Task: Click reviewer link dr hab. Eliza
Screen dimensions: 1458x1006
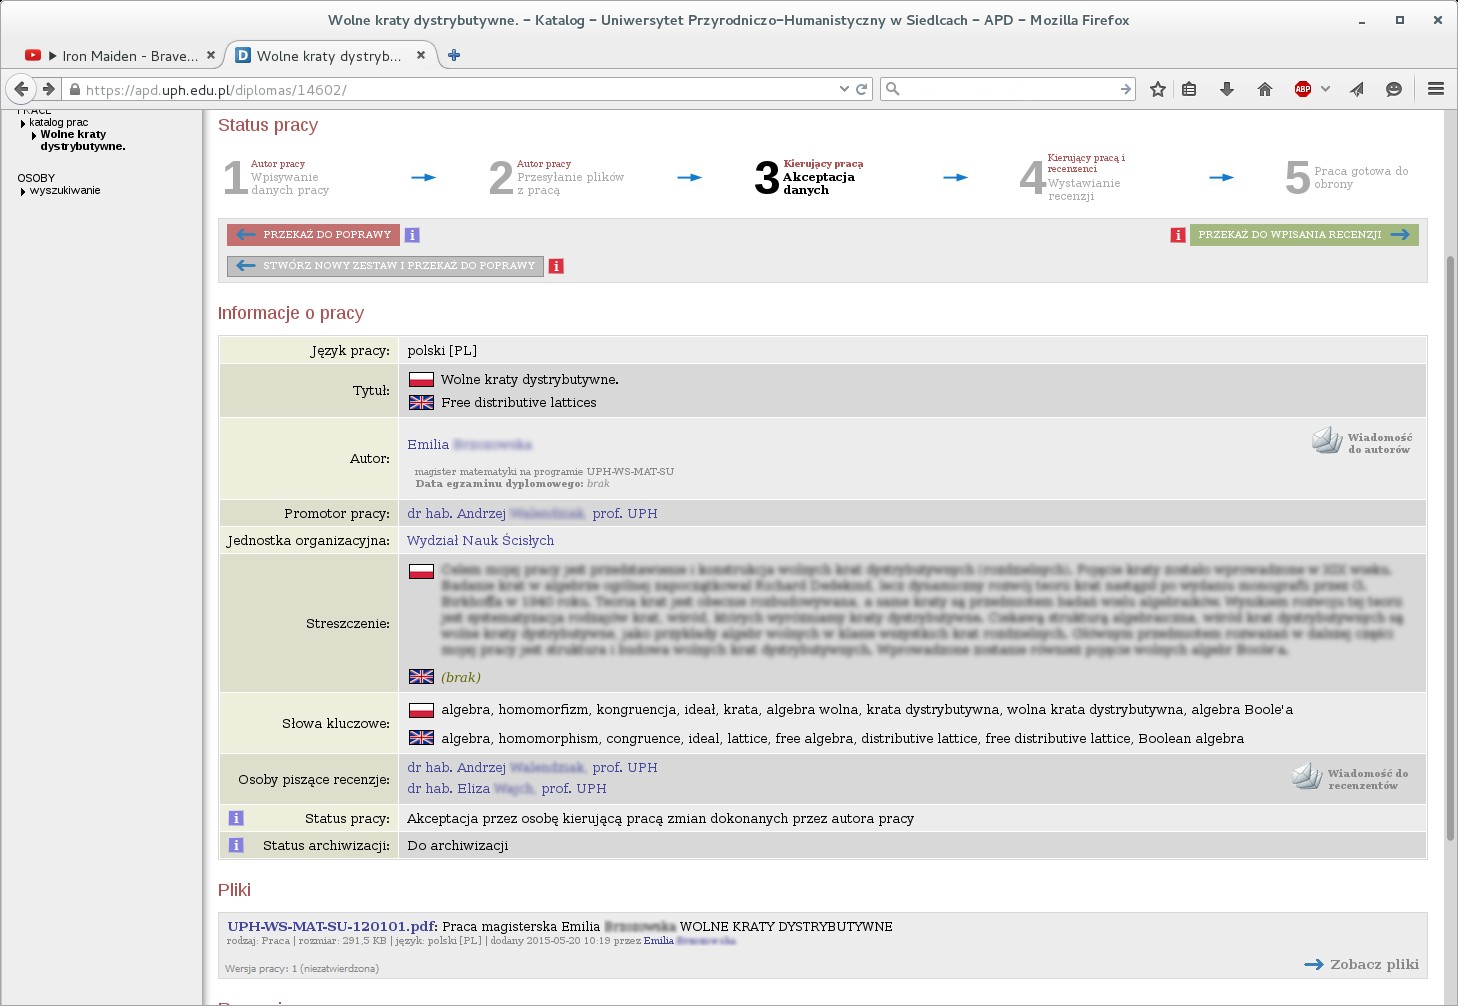Action: point(507,788)
